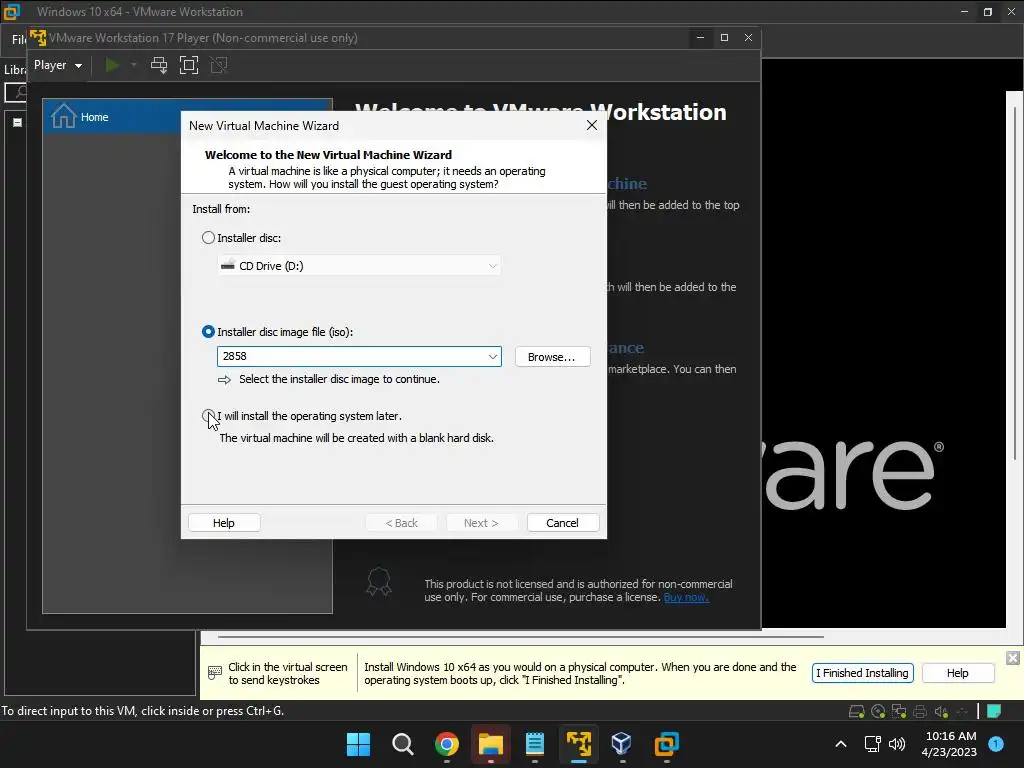Open VirtualBox cube icon in taskbar
Viewport: 1024px width, 768px height.
pyautogui.click(x=622, y=744)
